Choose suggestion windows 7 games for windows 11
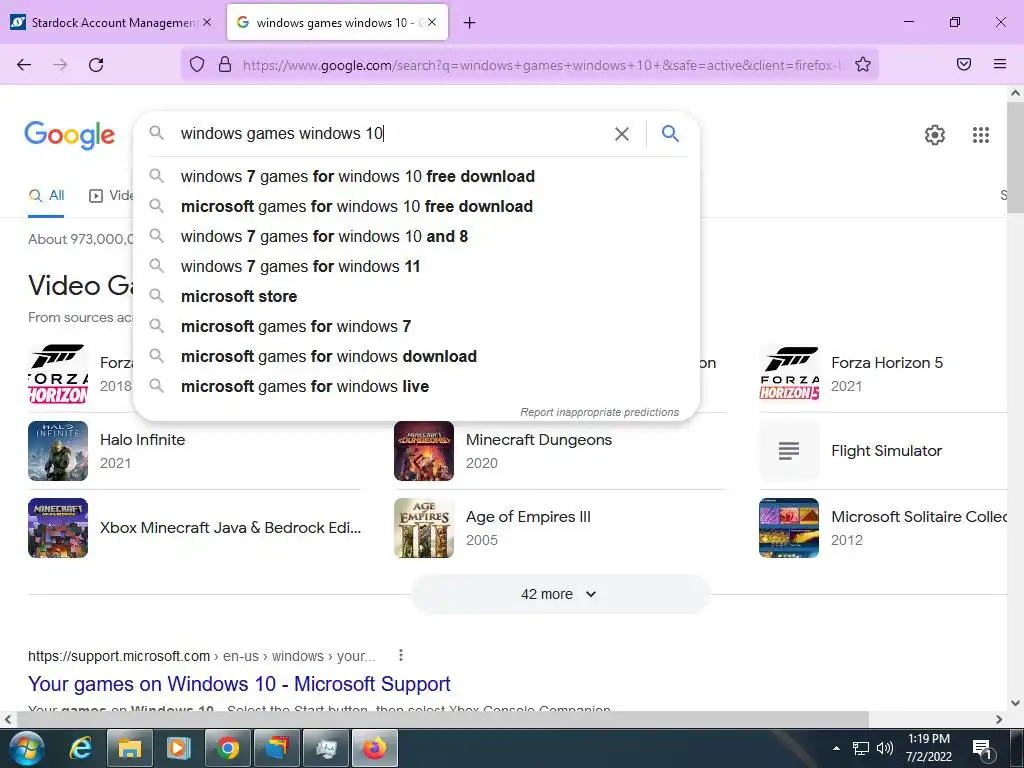The image size is (1024, 768). [418, 266]
